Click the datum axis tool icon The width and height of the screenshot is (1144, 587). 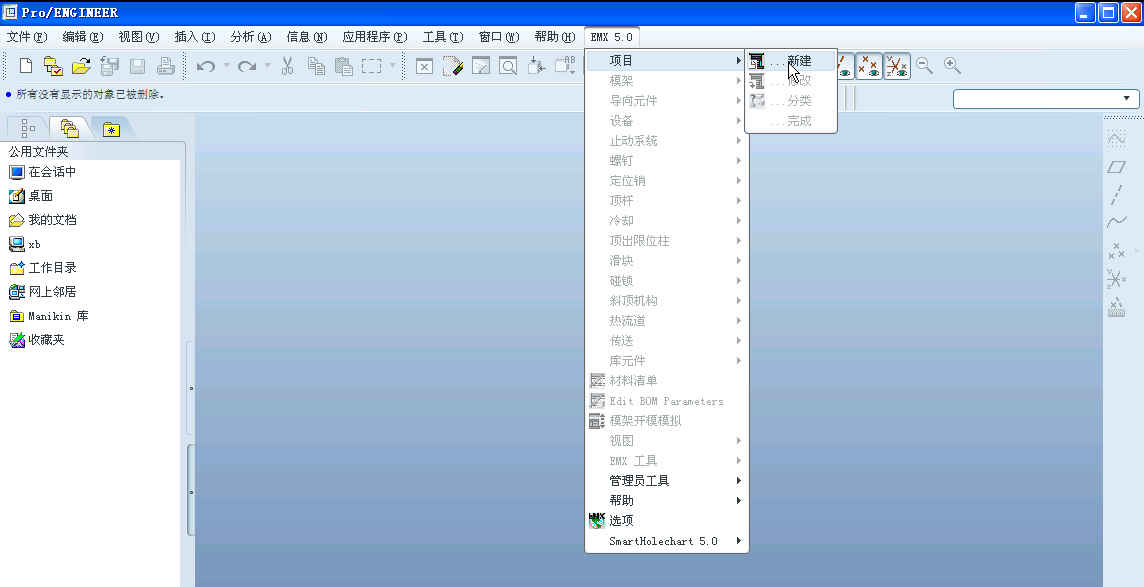[x=1116, y=195]
